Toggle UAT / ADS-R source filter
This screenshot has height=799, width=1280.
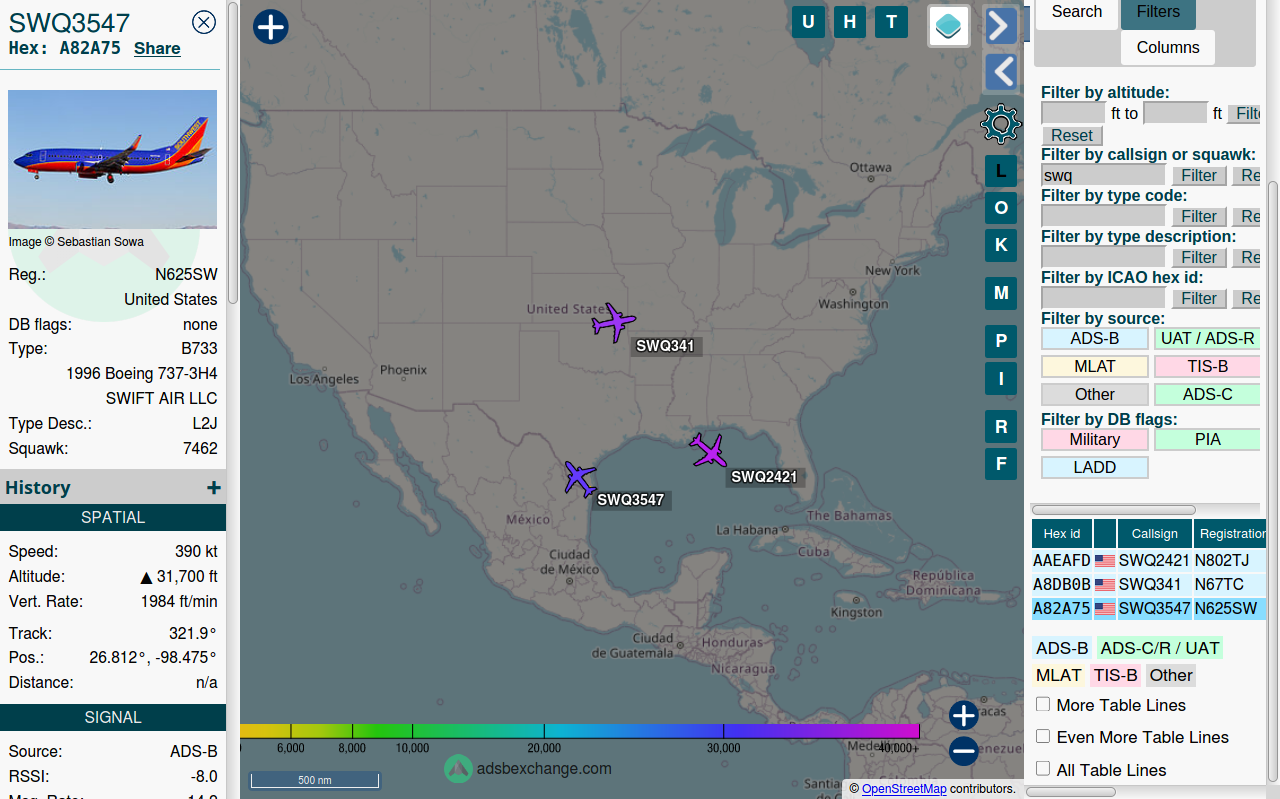[x=1207, y=339]
